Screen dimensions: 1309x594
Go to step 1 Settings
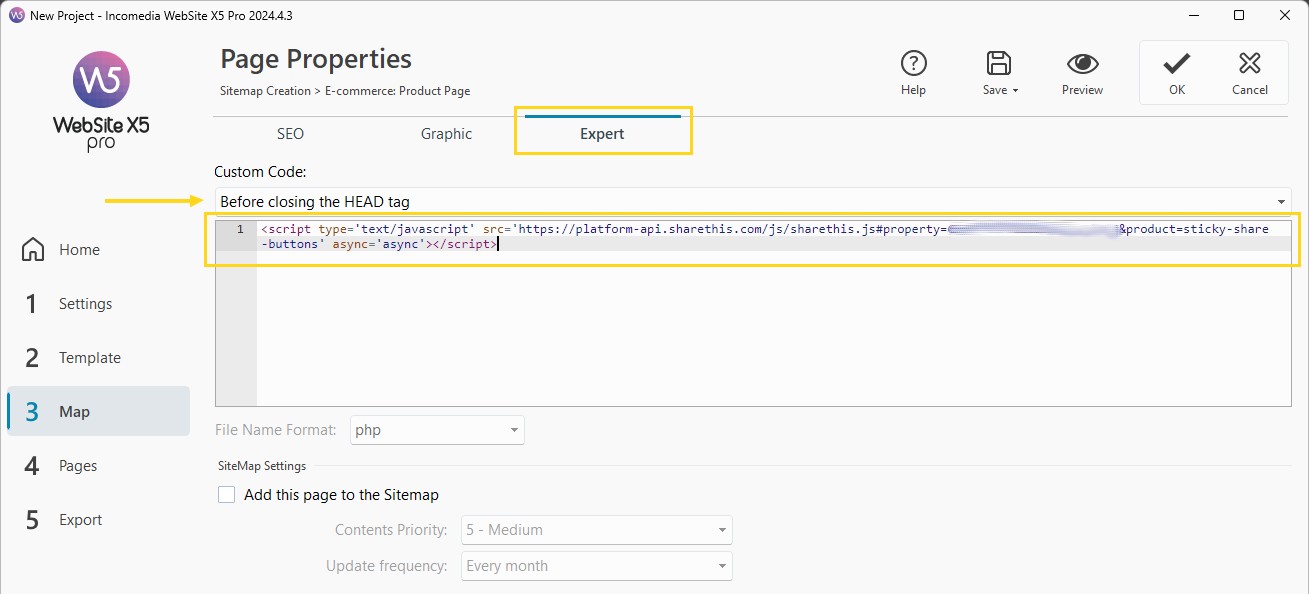pyautogui.click(x=98, y=304)
